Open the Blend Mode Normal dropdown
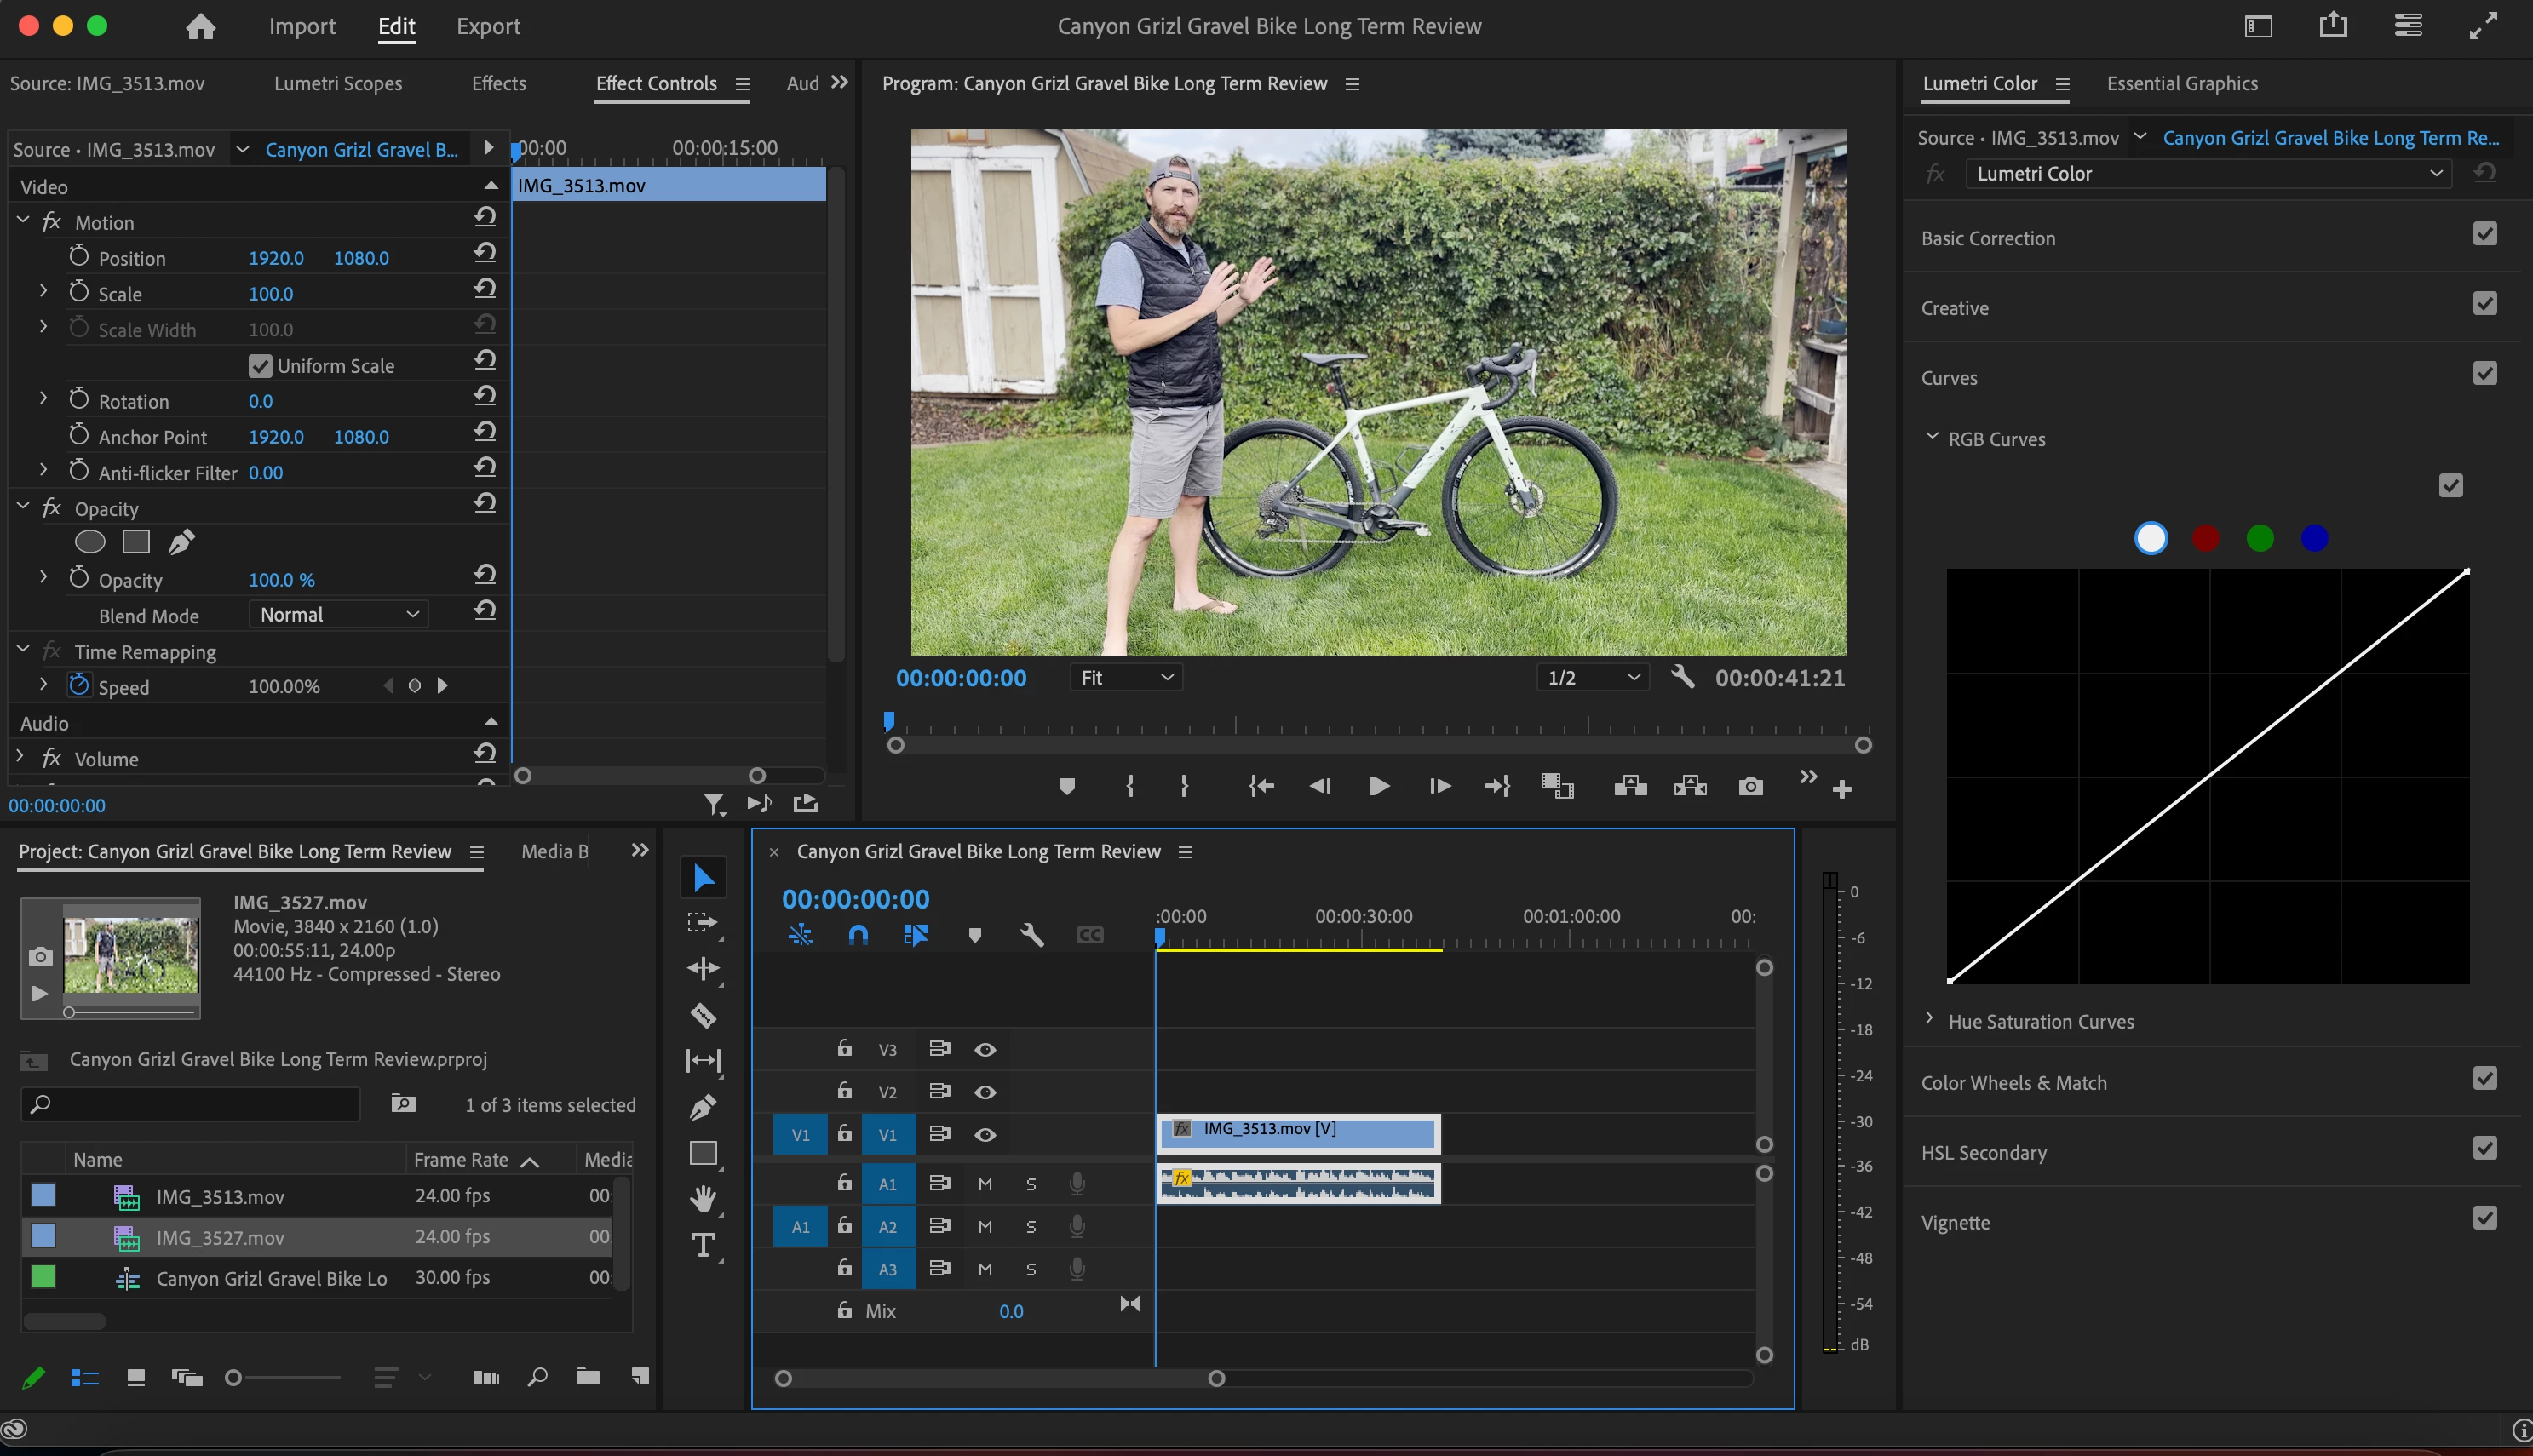The image size is (2533, 1456). [x=338, y=615]
